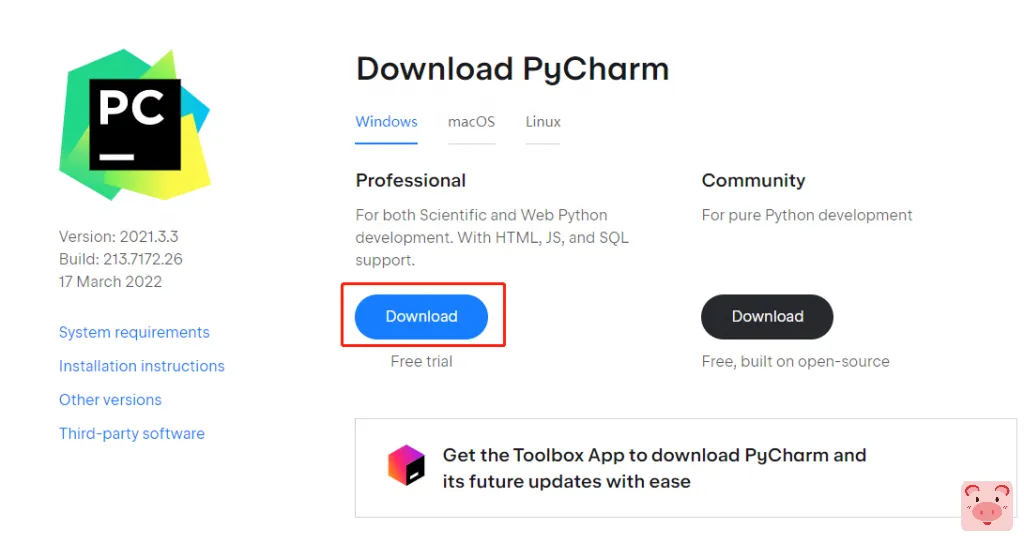Click the Free trial label
This screenshot has width=1024, height=543.
[421, 361]
